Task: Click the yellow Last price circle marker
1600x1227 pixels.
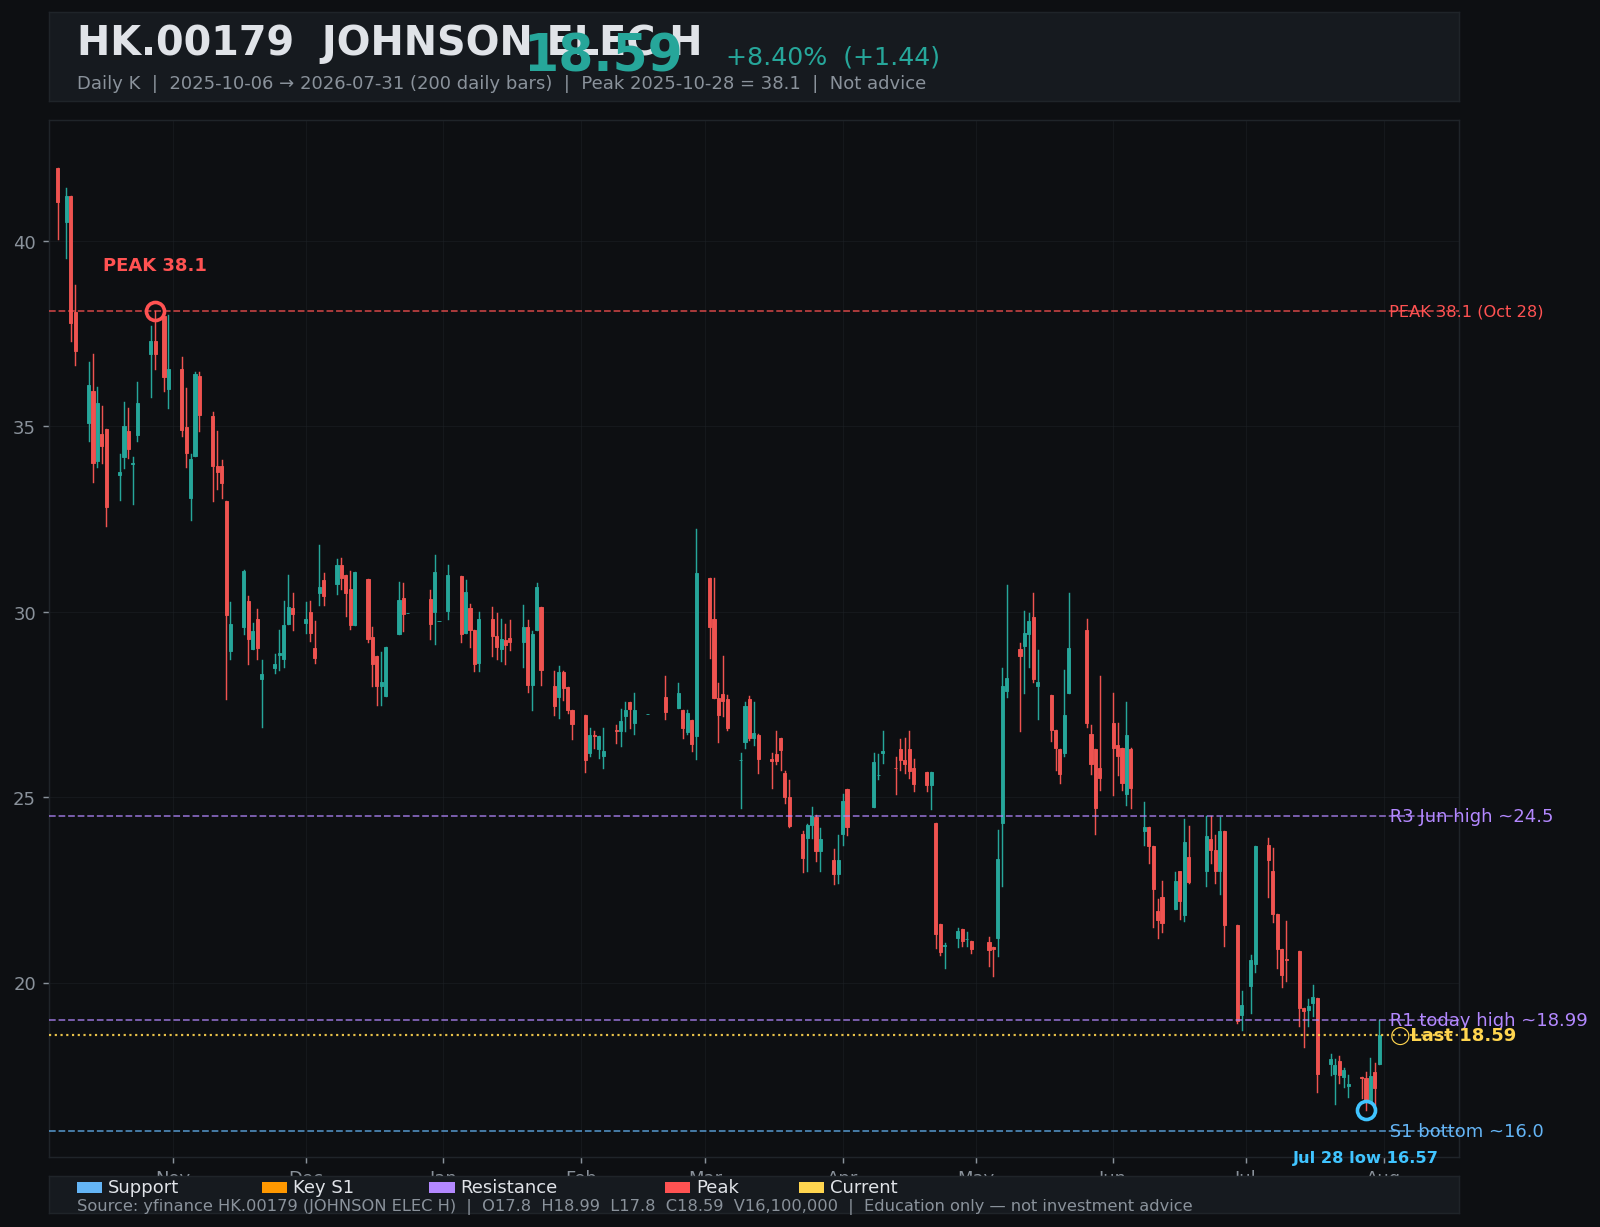Action: point(1400,1035)
